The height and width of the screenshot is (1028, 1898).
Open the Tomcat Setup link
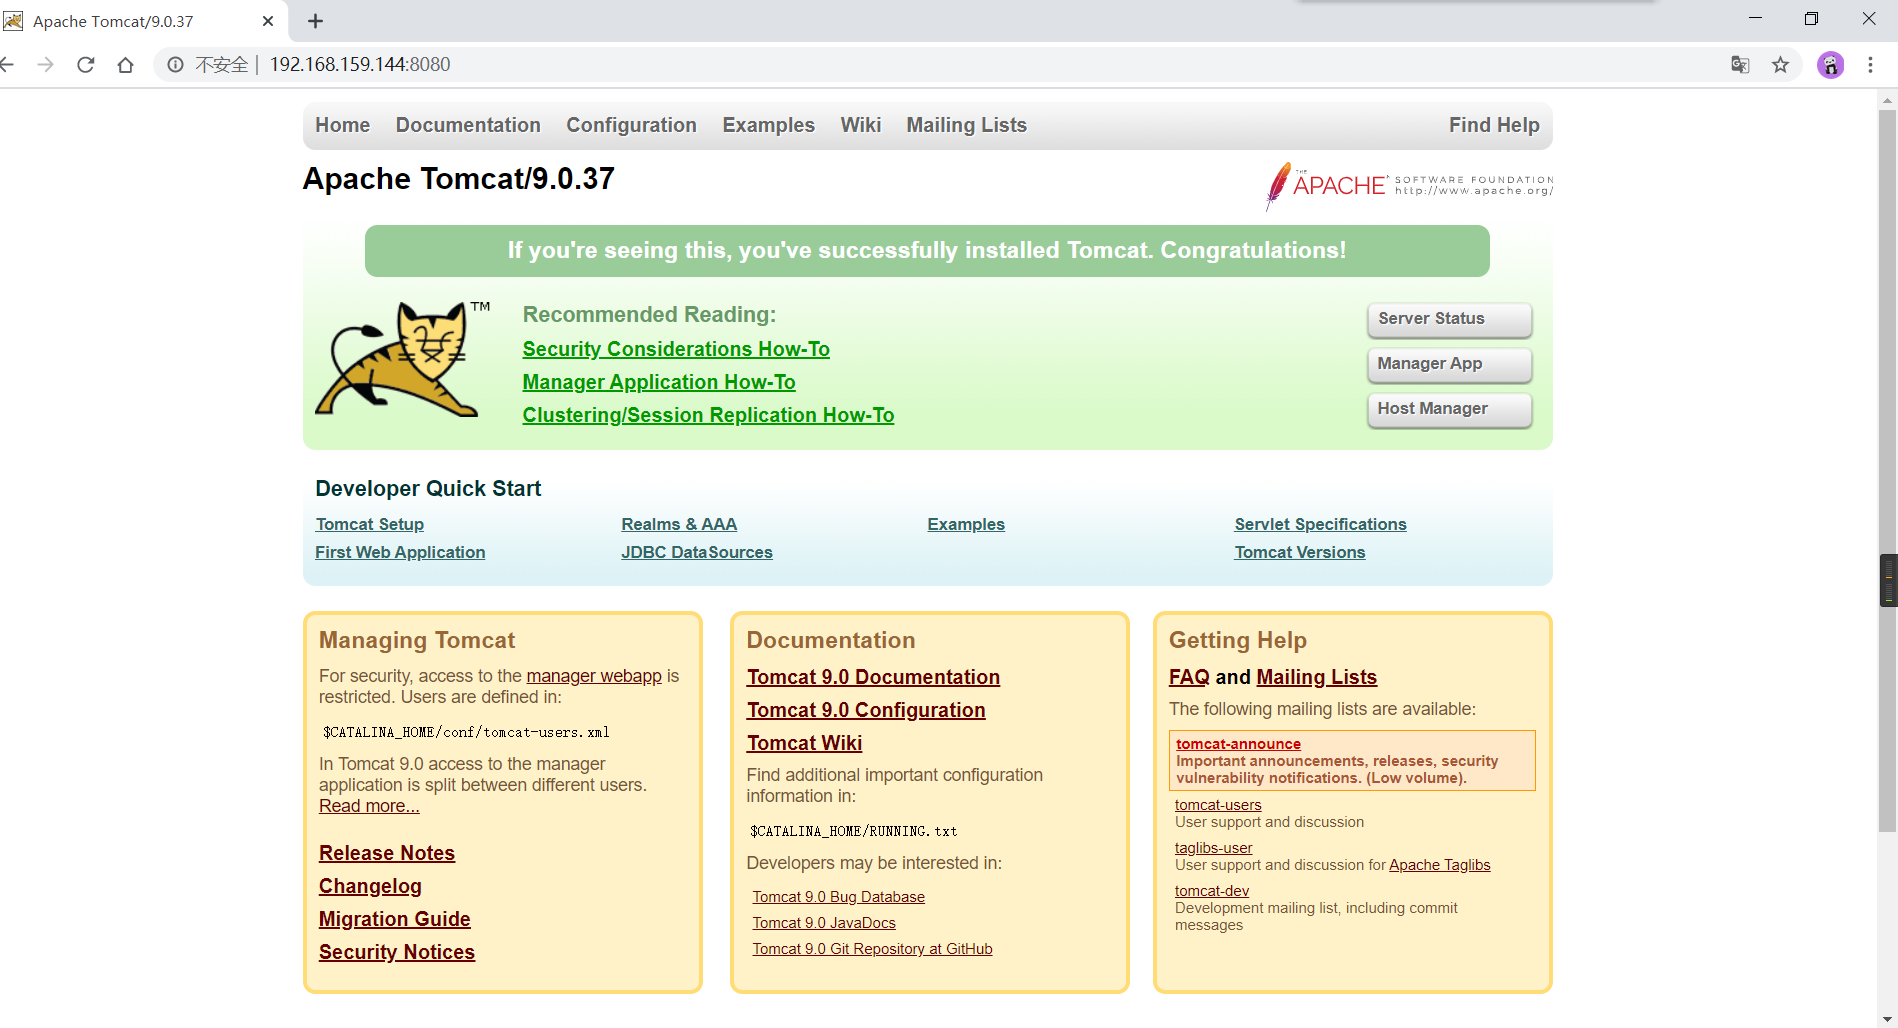click(370, 524)
